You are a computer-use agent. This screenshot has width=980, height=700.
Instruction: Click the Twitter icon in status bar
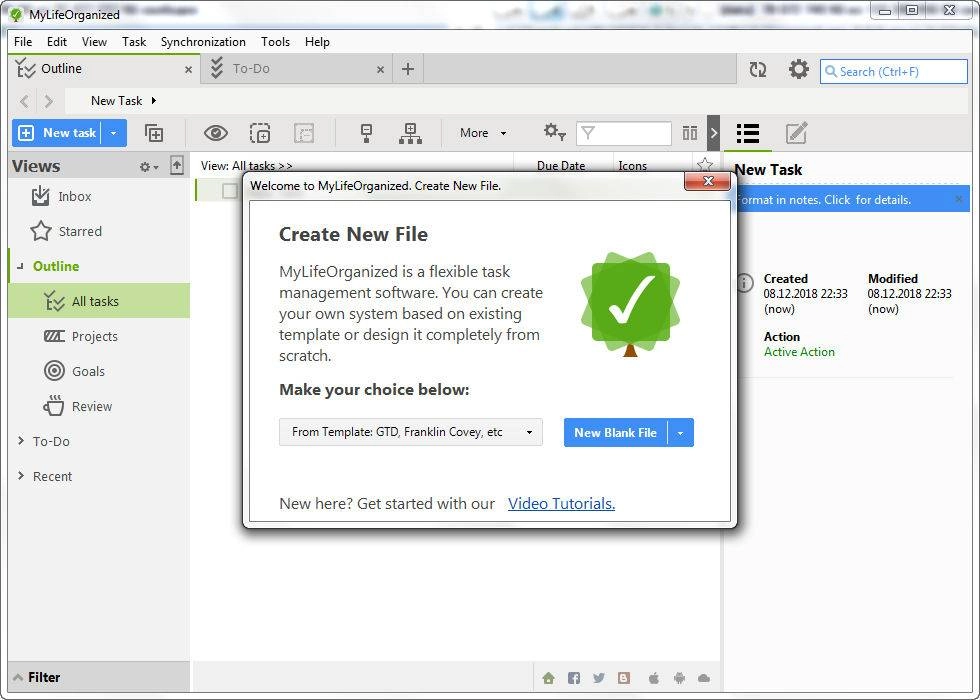(599, 678)
